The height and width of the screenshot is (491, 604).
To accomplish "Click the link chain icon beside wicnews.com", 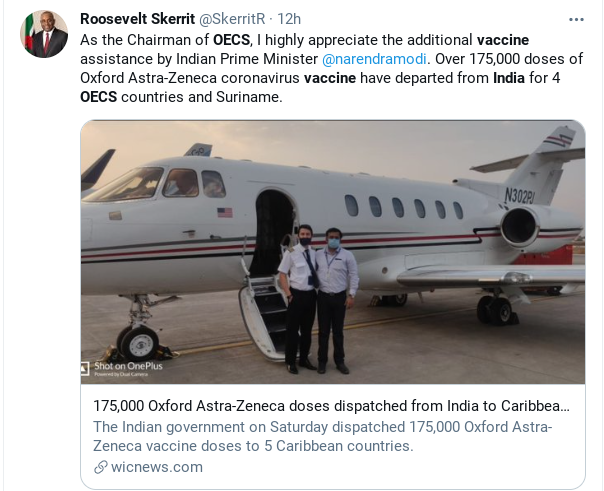I will tap(101, 467).
